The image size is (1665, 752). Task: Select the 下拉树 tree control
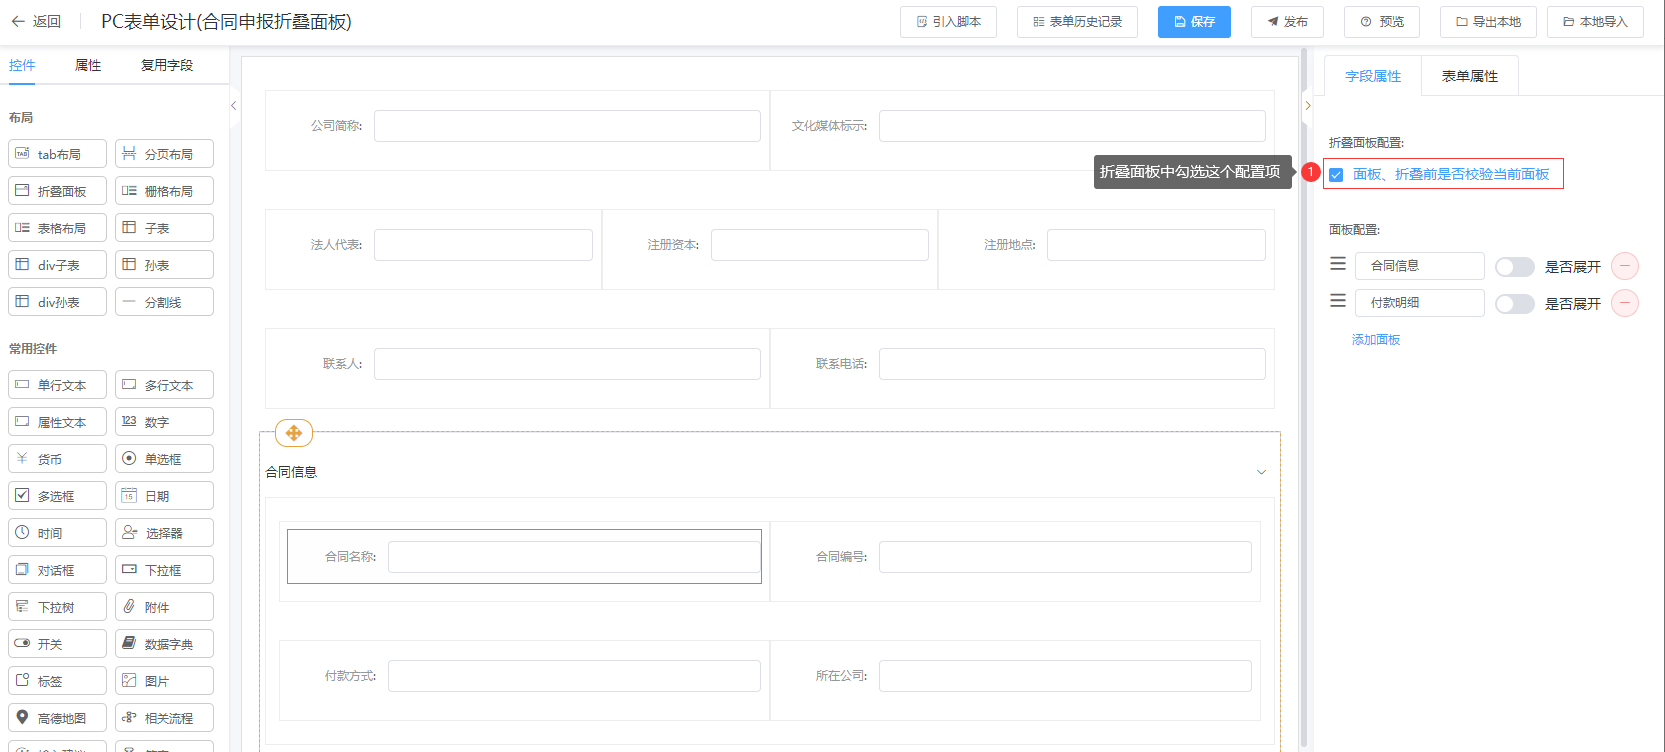coord(57,607)
